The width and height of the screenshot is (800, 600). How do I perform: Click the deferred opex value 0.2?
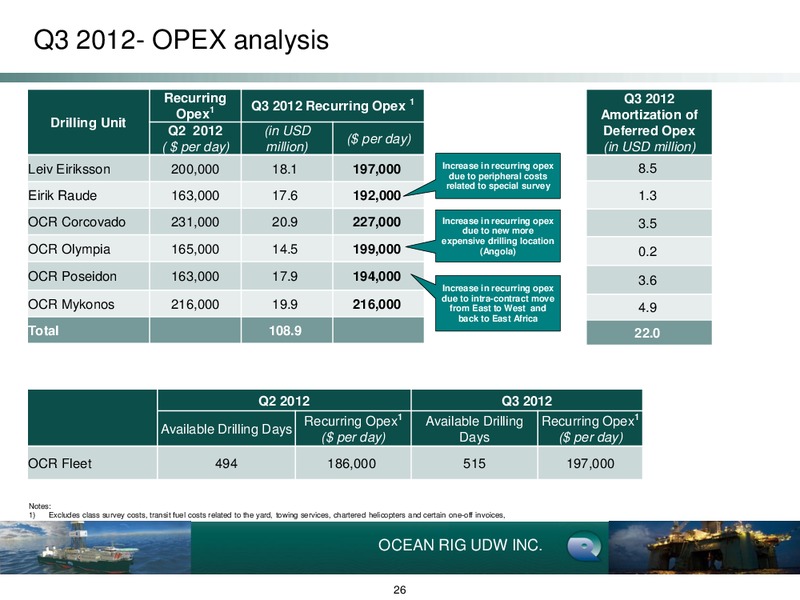[x=647, y=252]
